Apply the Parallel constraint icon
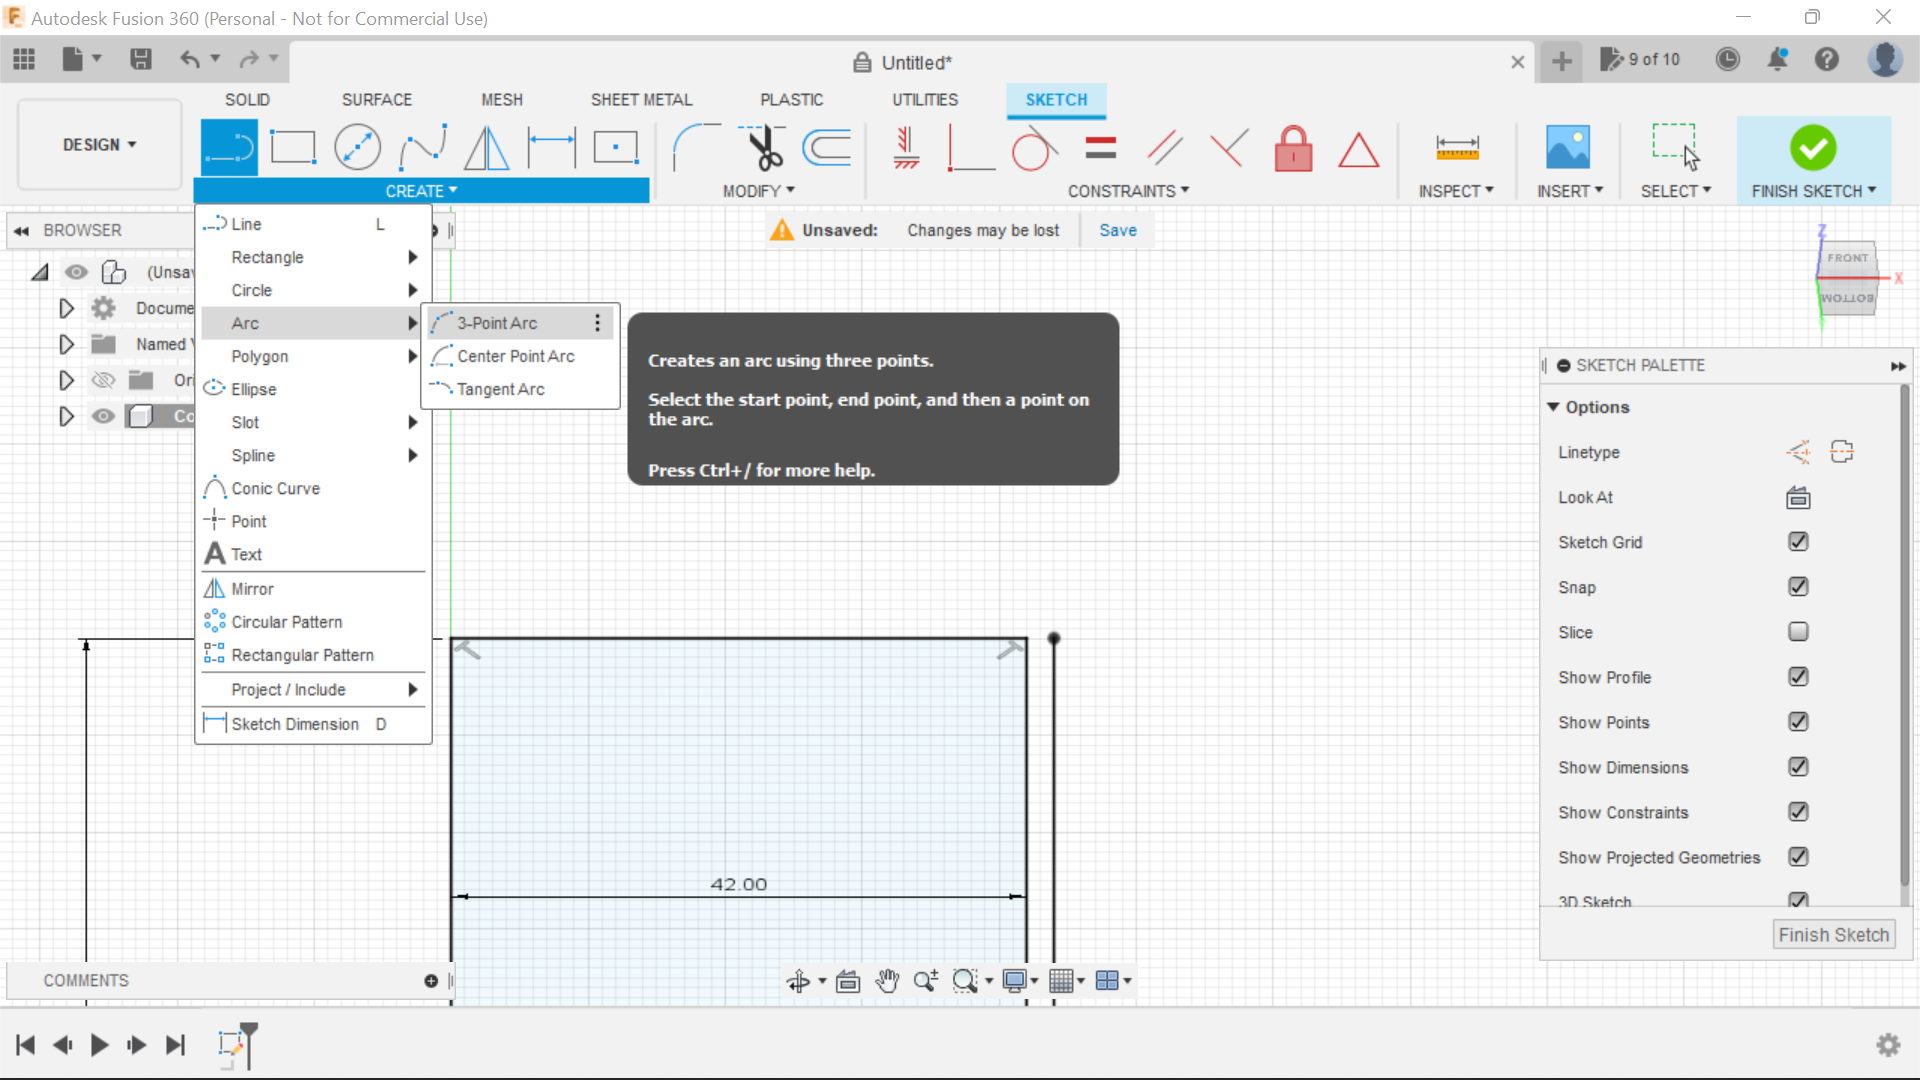 coord(1165,148)
